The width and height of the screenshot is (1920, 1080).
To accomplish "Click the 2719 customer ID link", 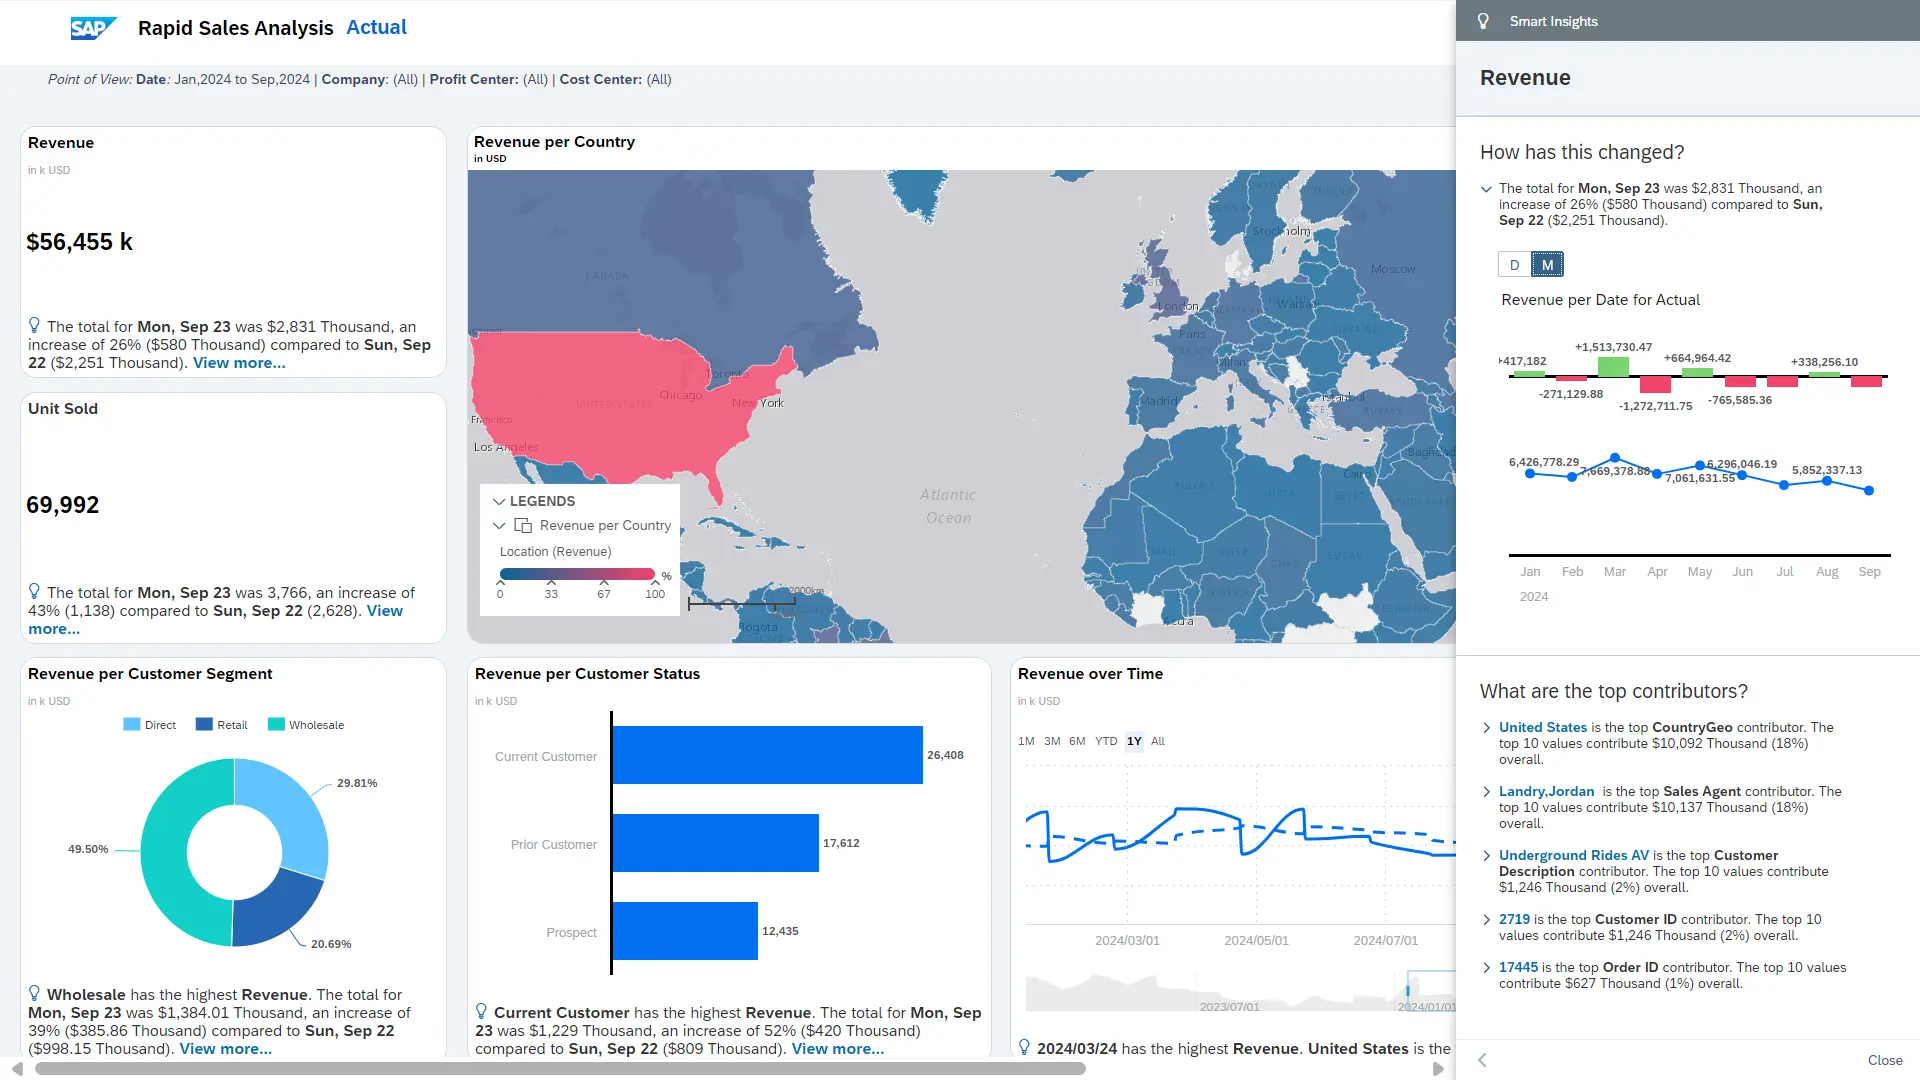I will click(x=1514, y=920).
